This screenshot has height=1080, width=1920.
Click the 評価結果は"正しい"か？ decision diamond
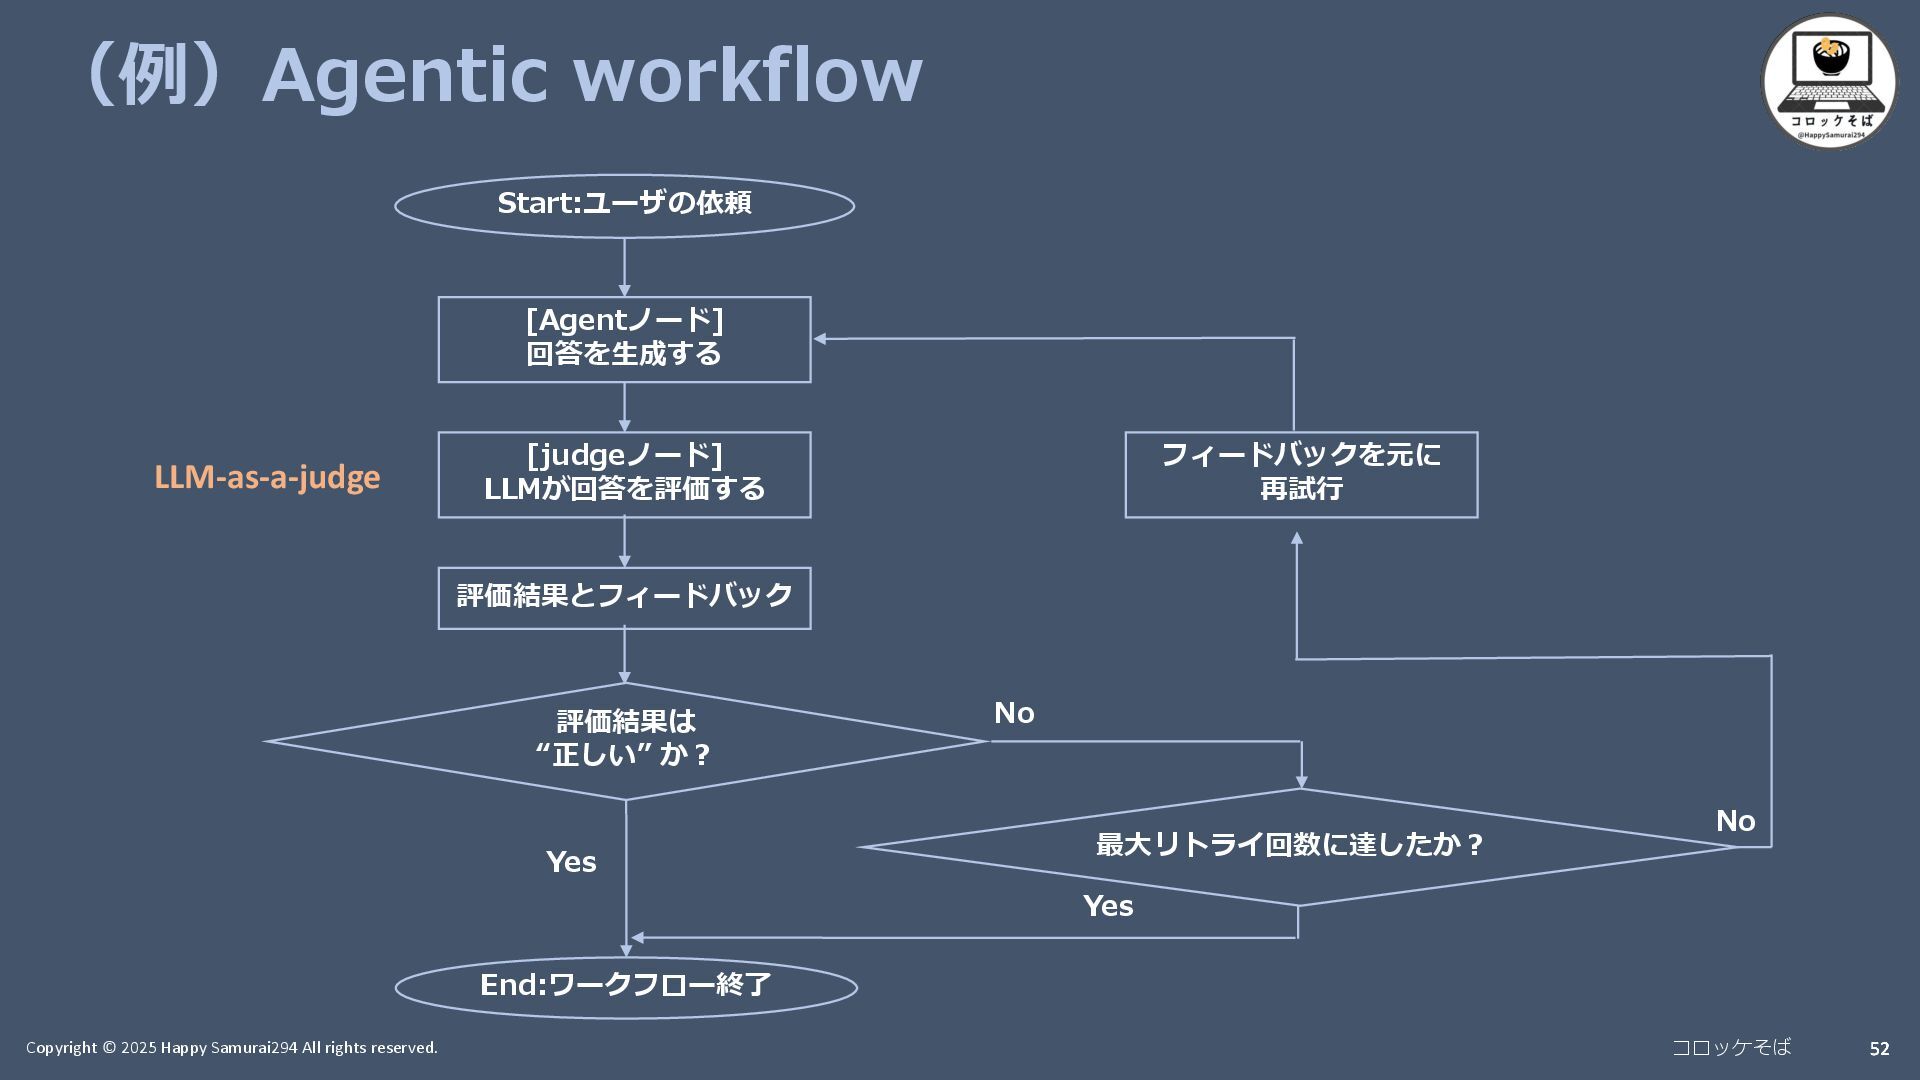coord(626,740)
